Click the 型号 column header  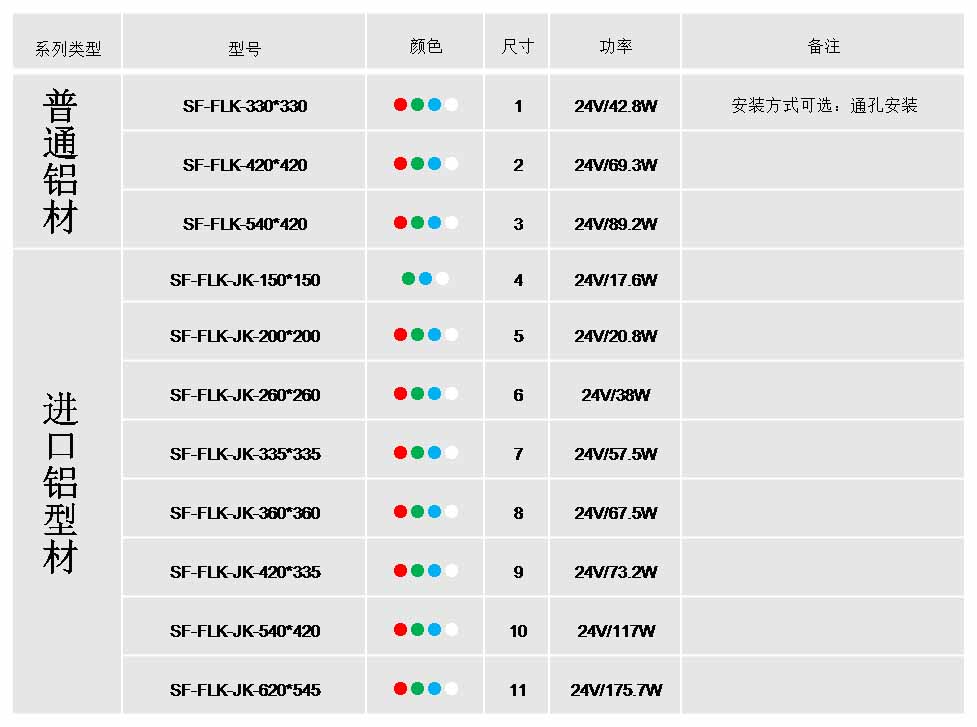coord(244,48)
